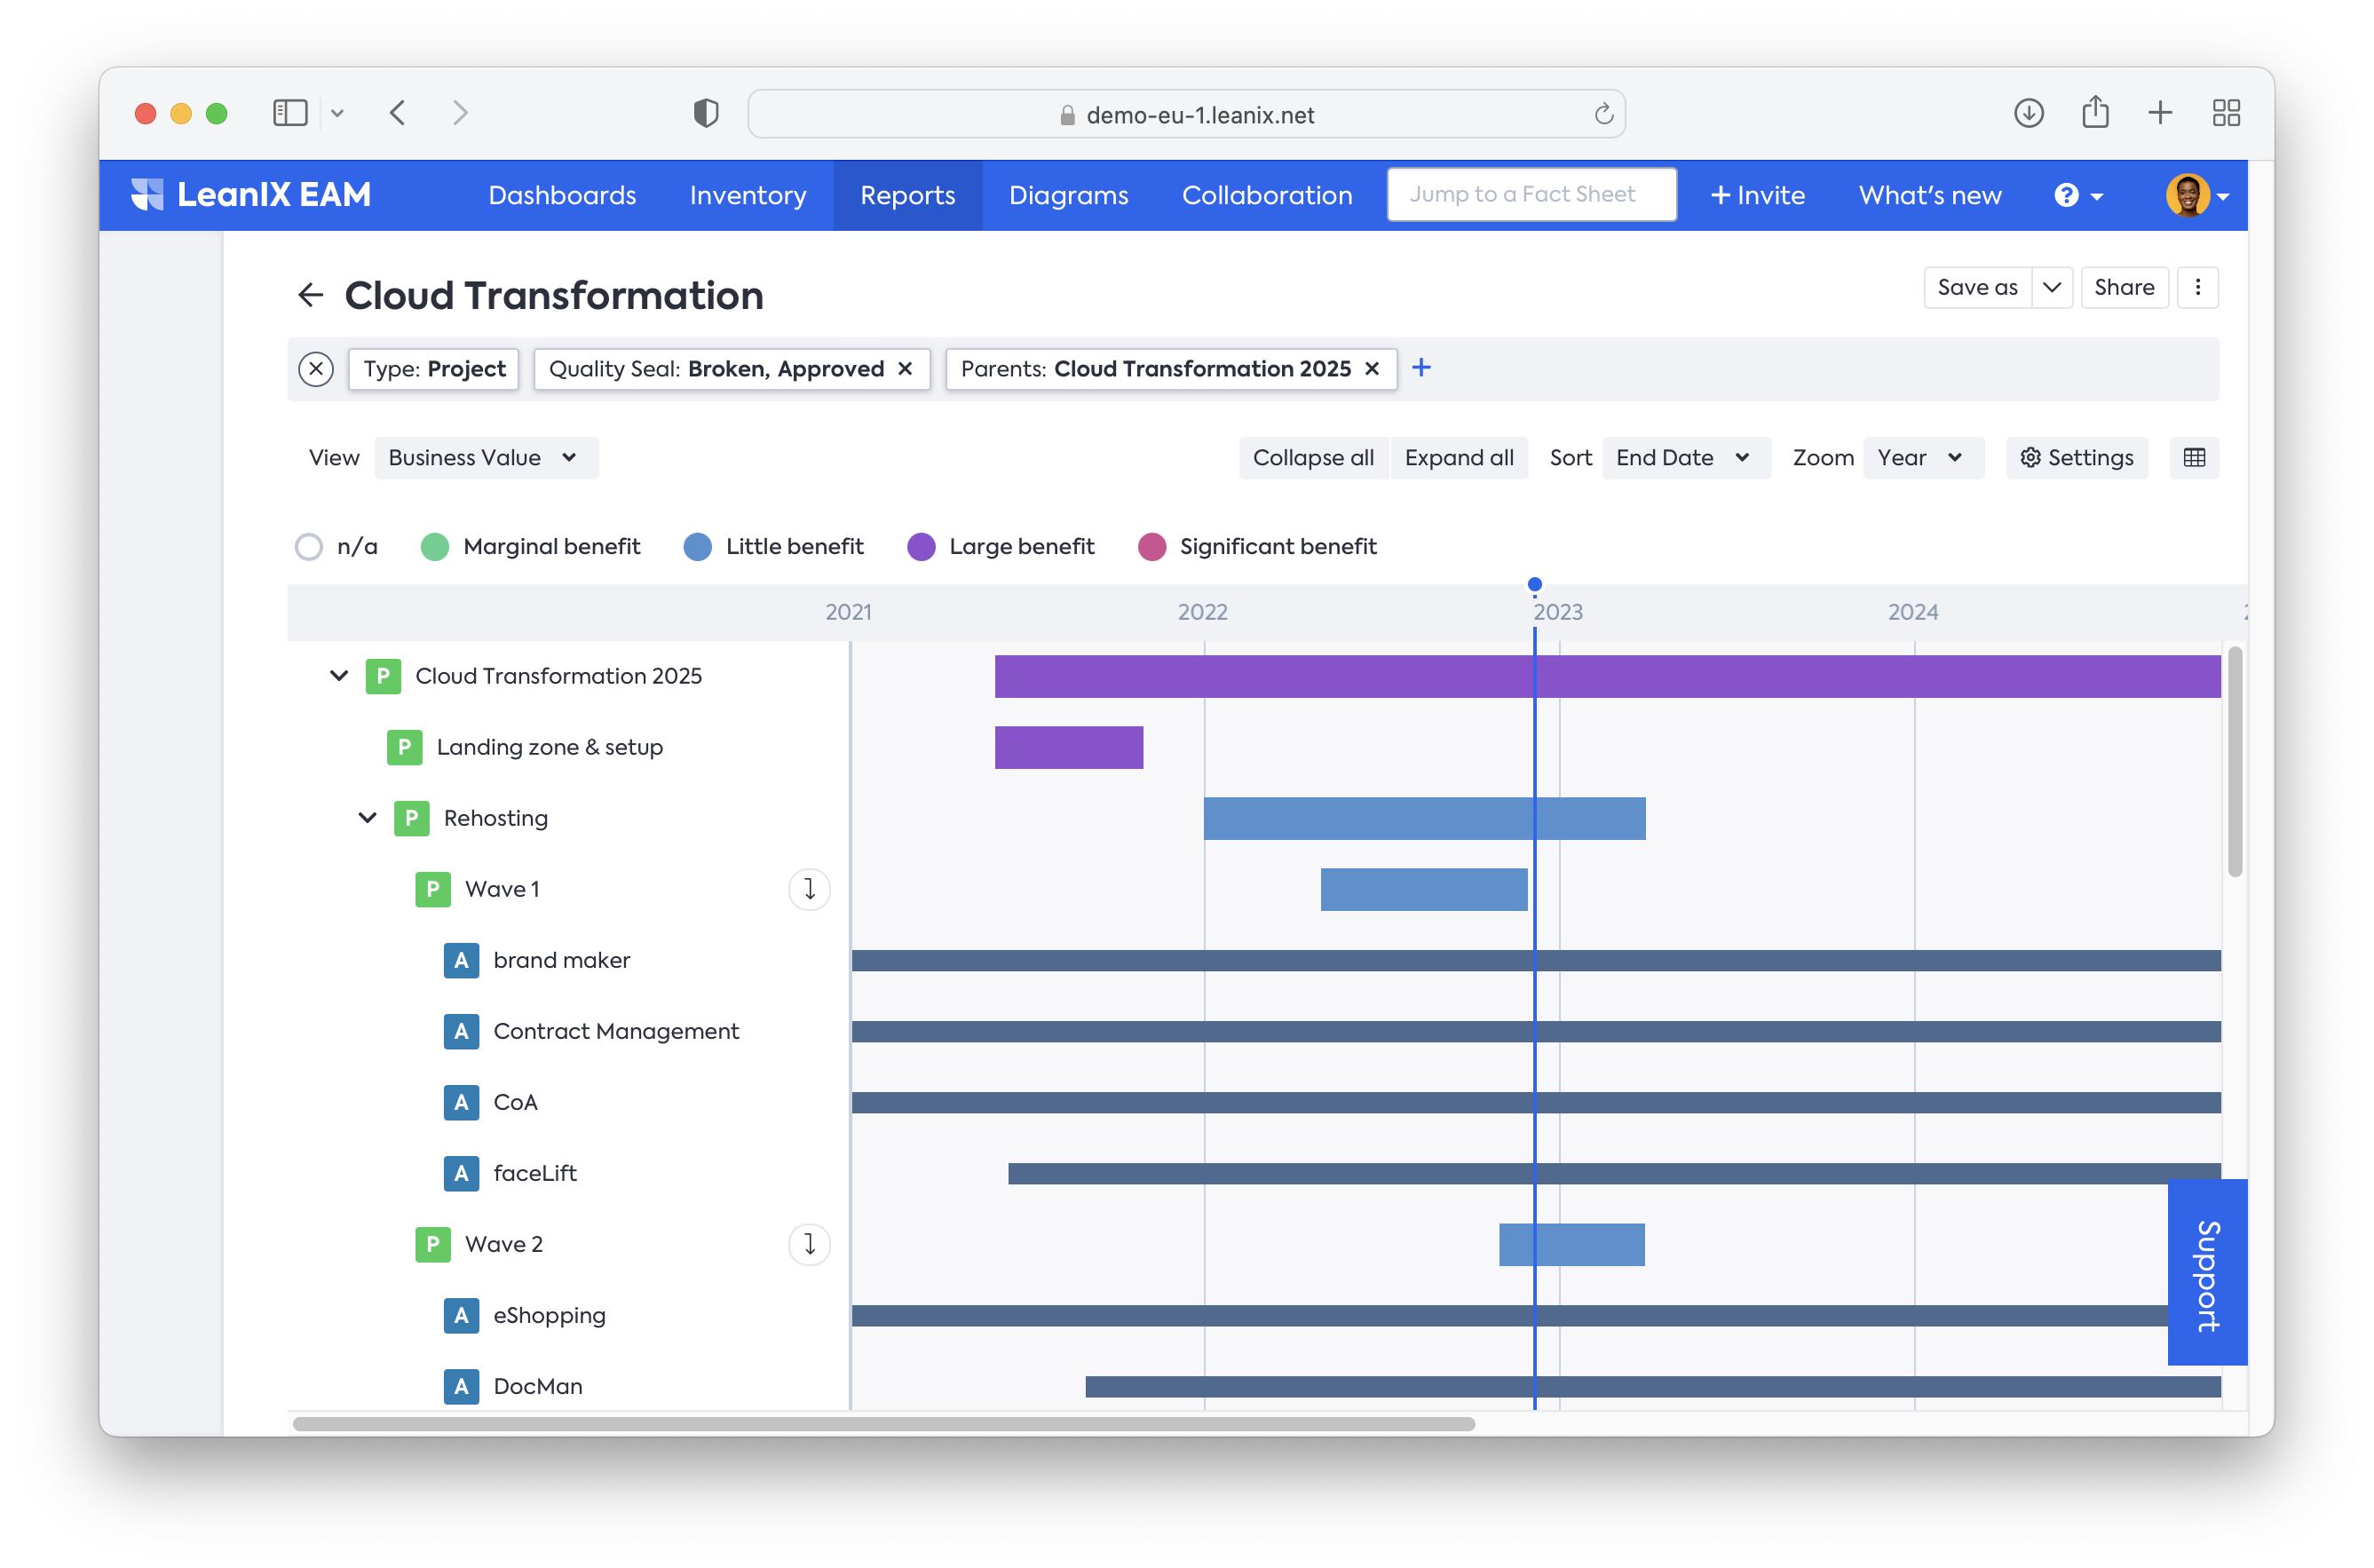Open the End Date sort dropdown
The image size is (2374, 1568).
pos(1684,458)
